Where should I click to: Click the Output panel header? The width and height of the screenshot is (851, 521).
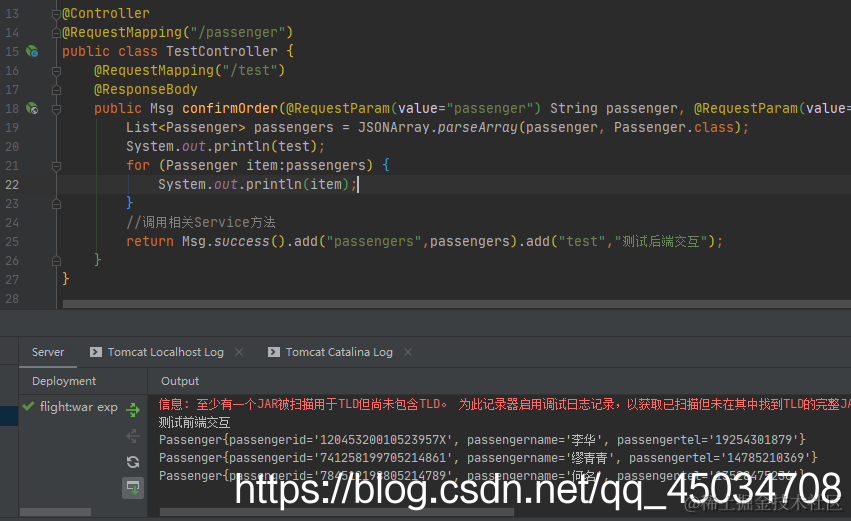(x=180, y=381)
